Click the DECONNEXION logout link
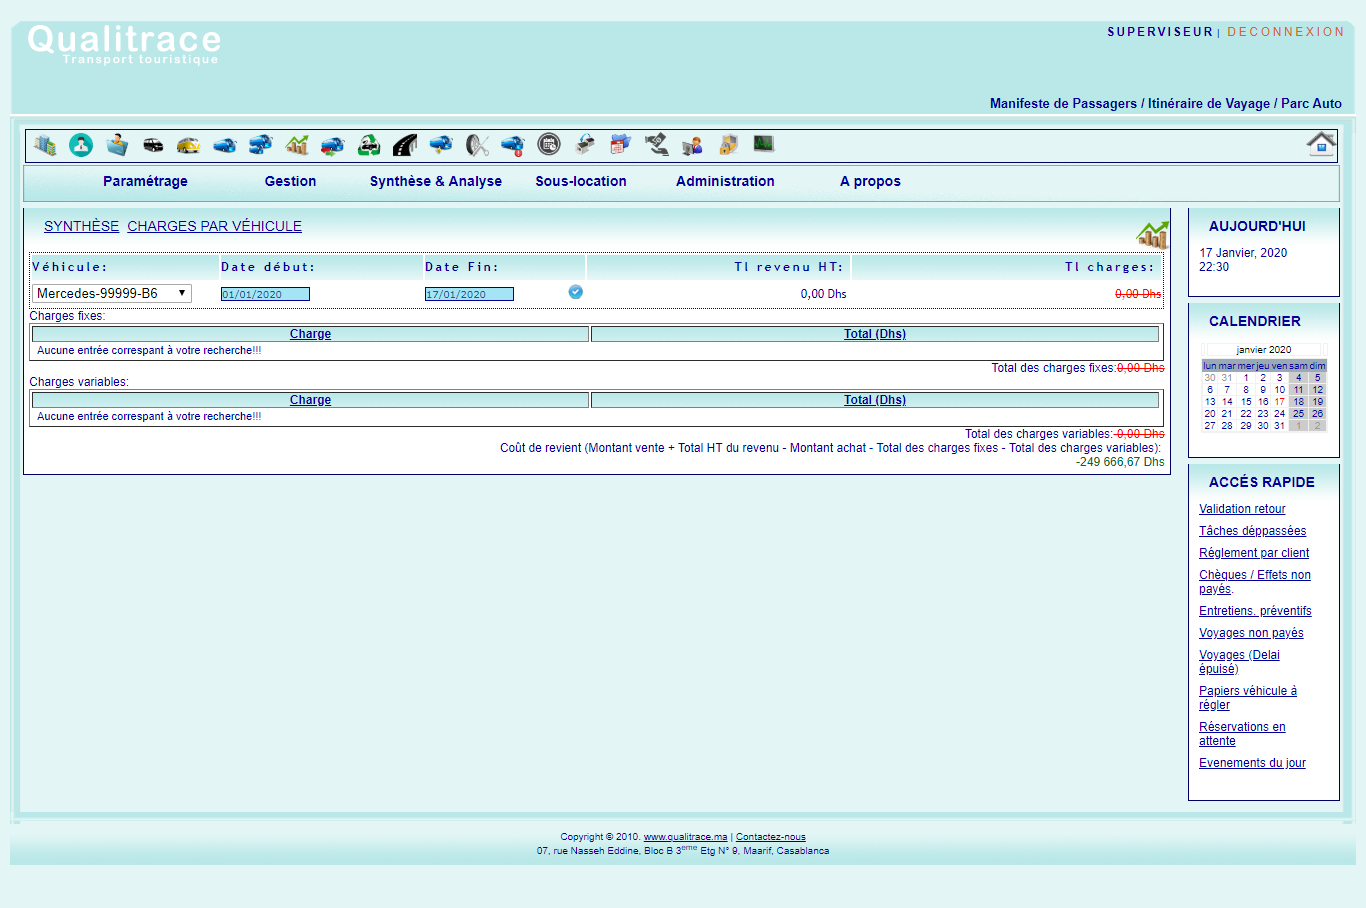This screenshot has width=1366, height=908. click(1285, 32)
